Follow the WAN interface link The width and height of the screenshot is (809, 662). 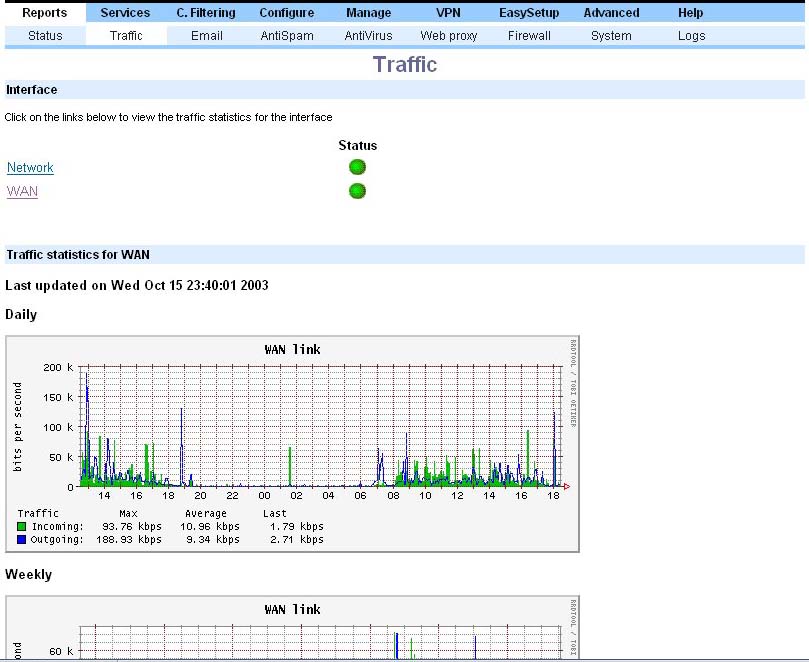click(x=22, y=191)
